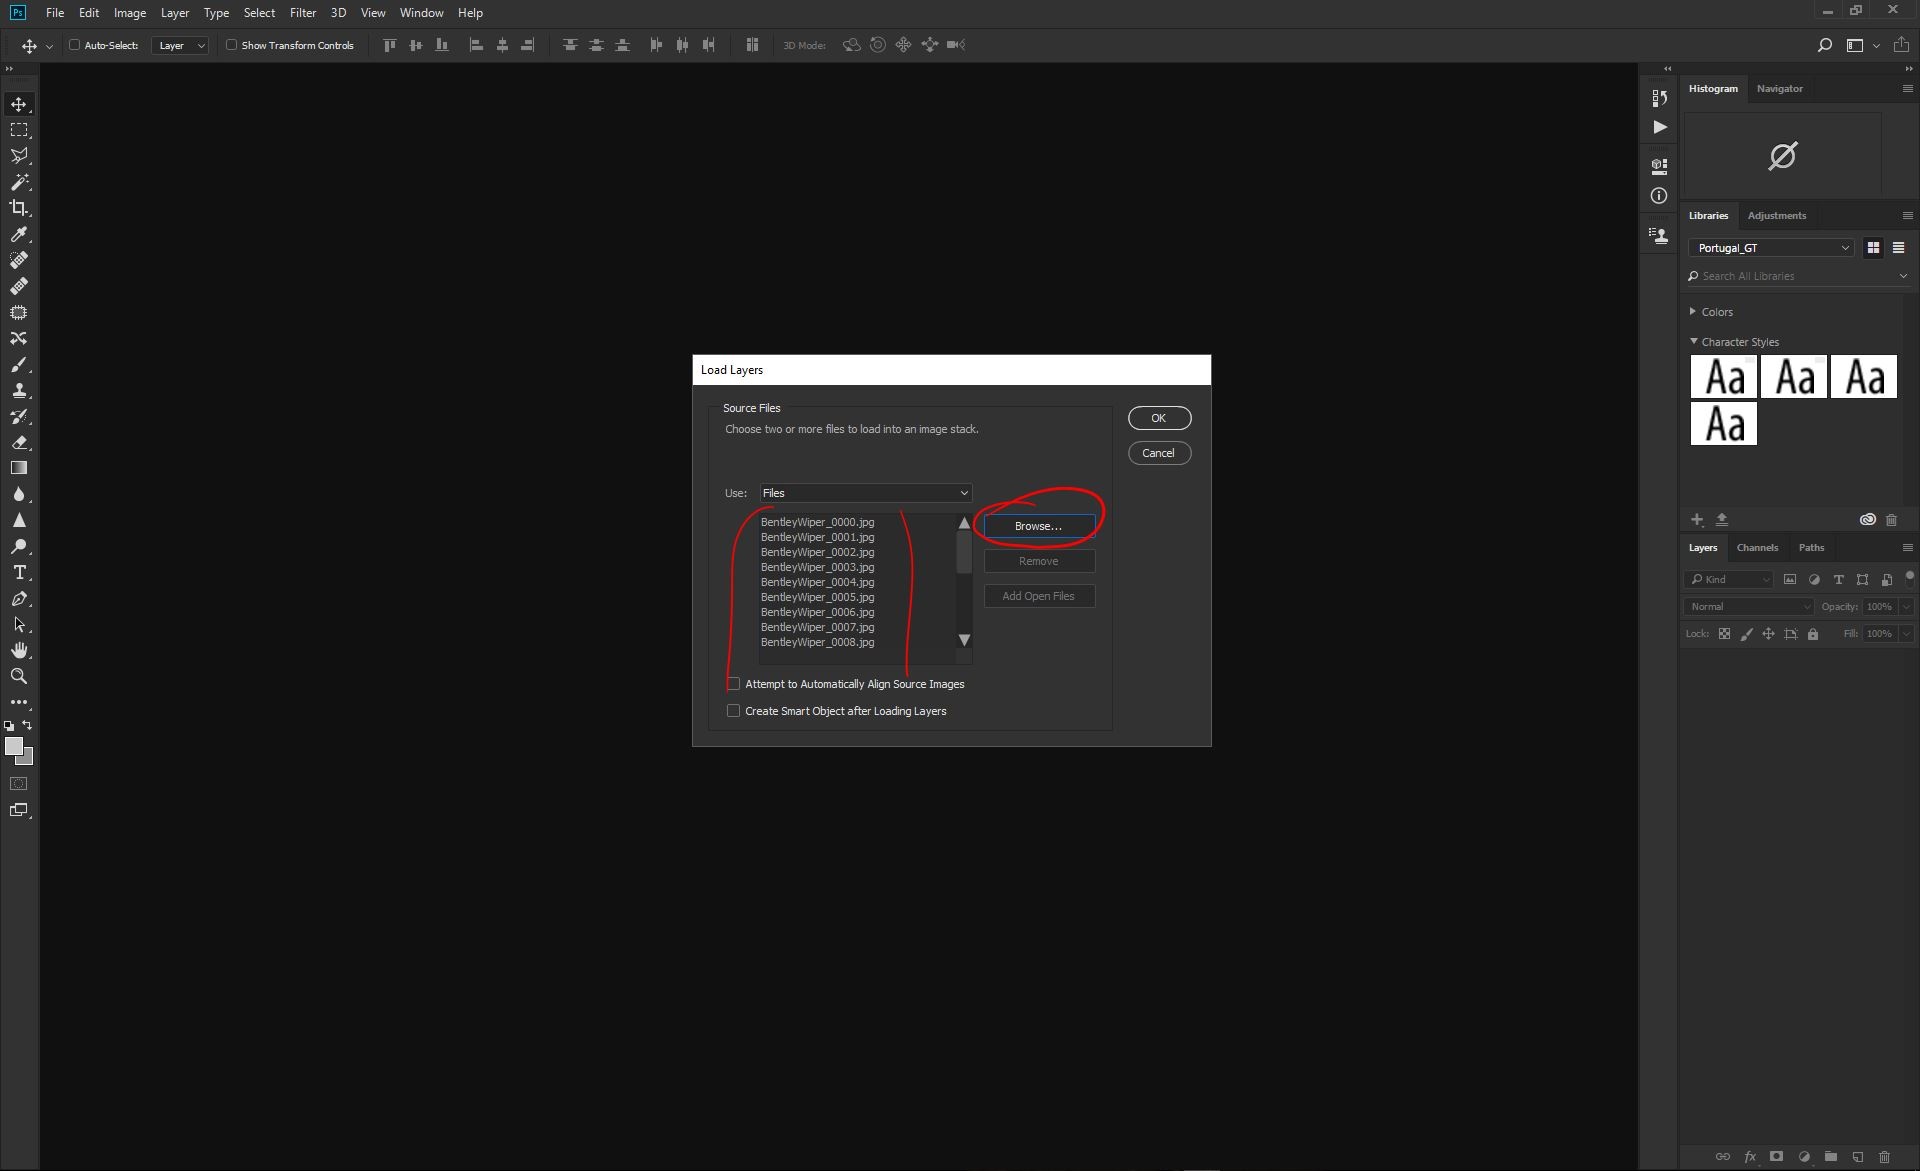
Task: Select the Hand tool
Action: 19,651
